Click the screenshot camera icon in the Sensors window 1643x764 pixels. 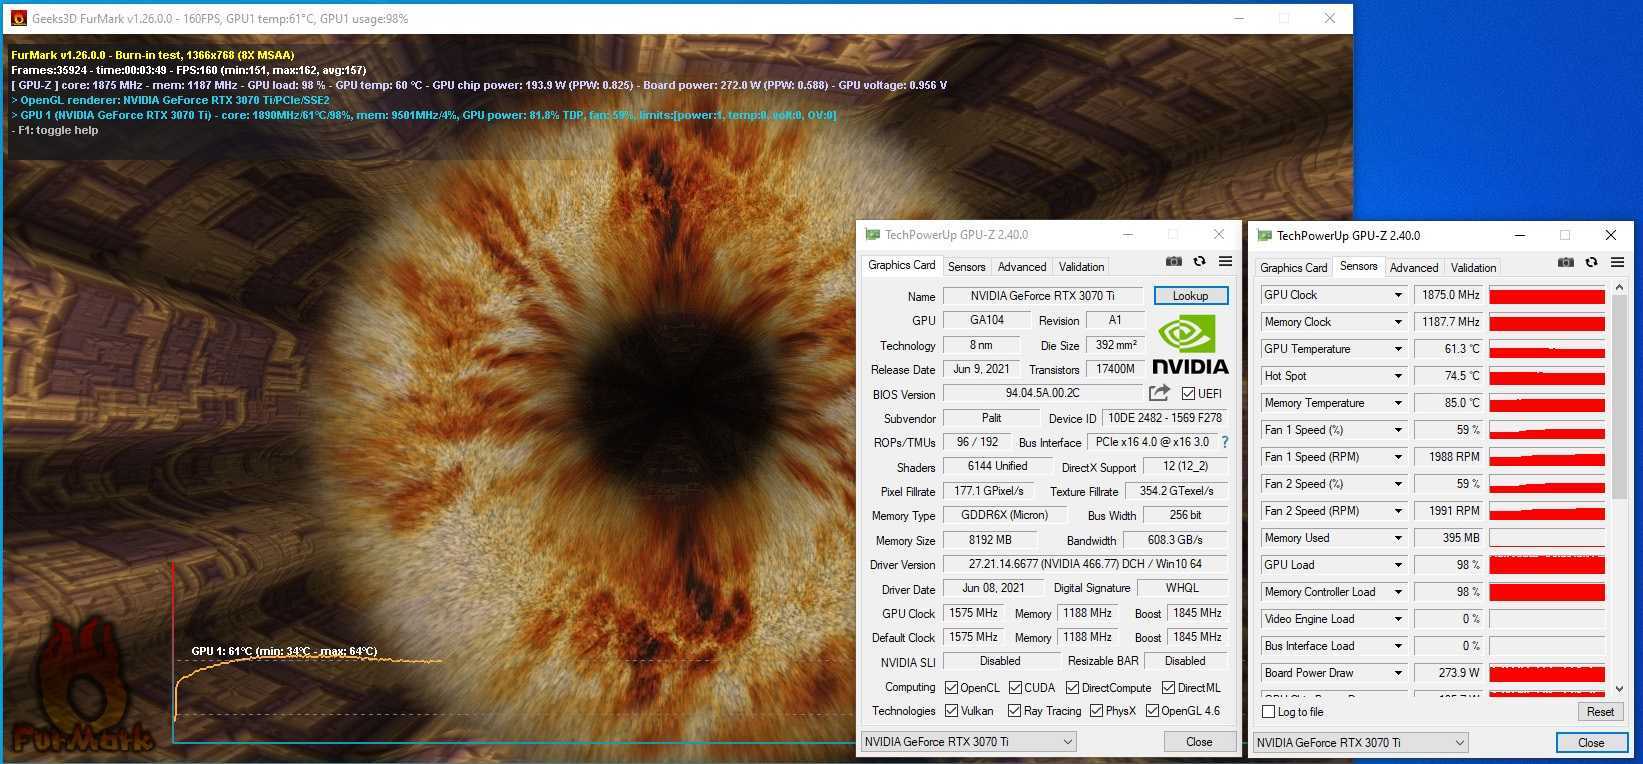point(1565,263)
